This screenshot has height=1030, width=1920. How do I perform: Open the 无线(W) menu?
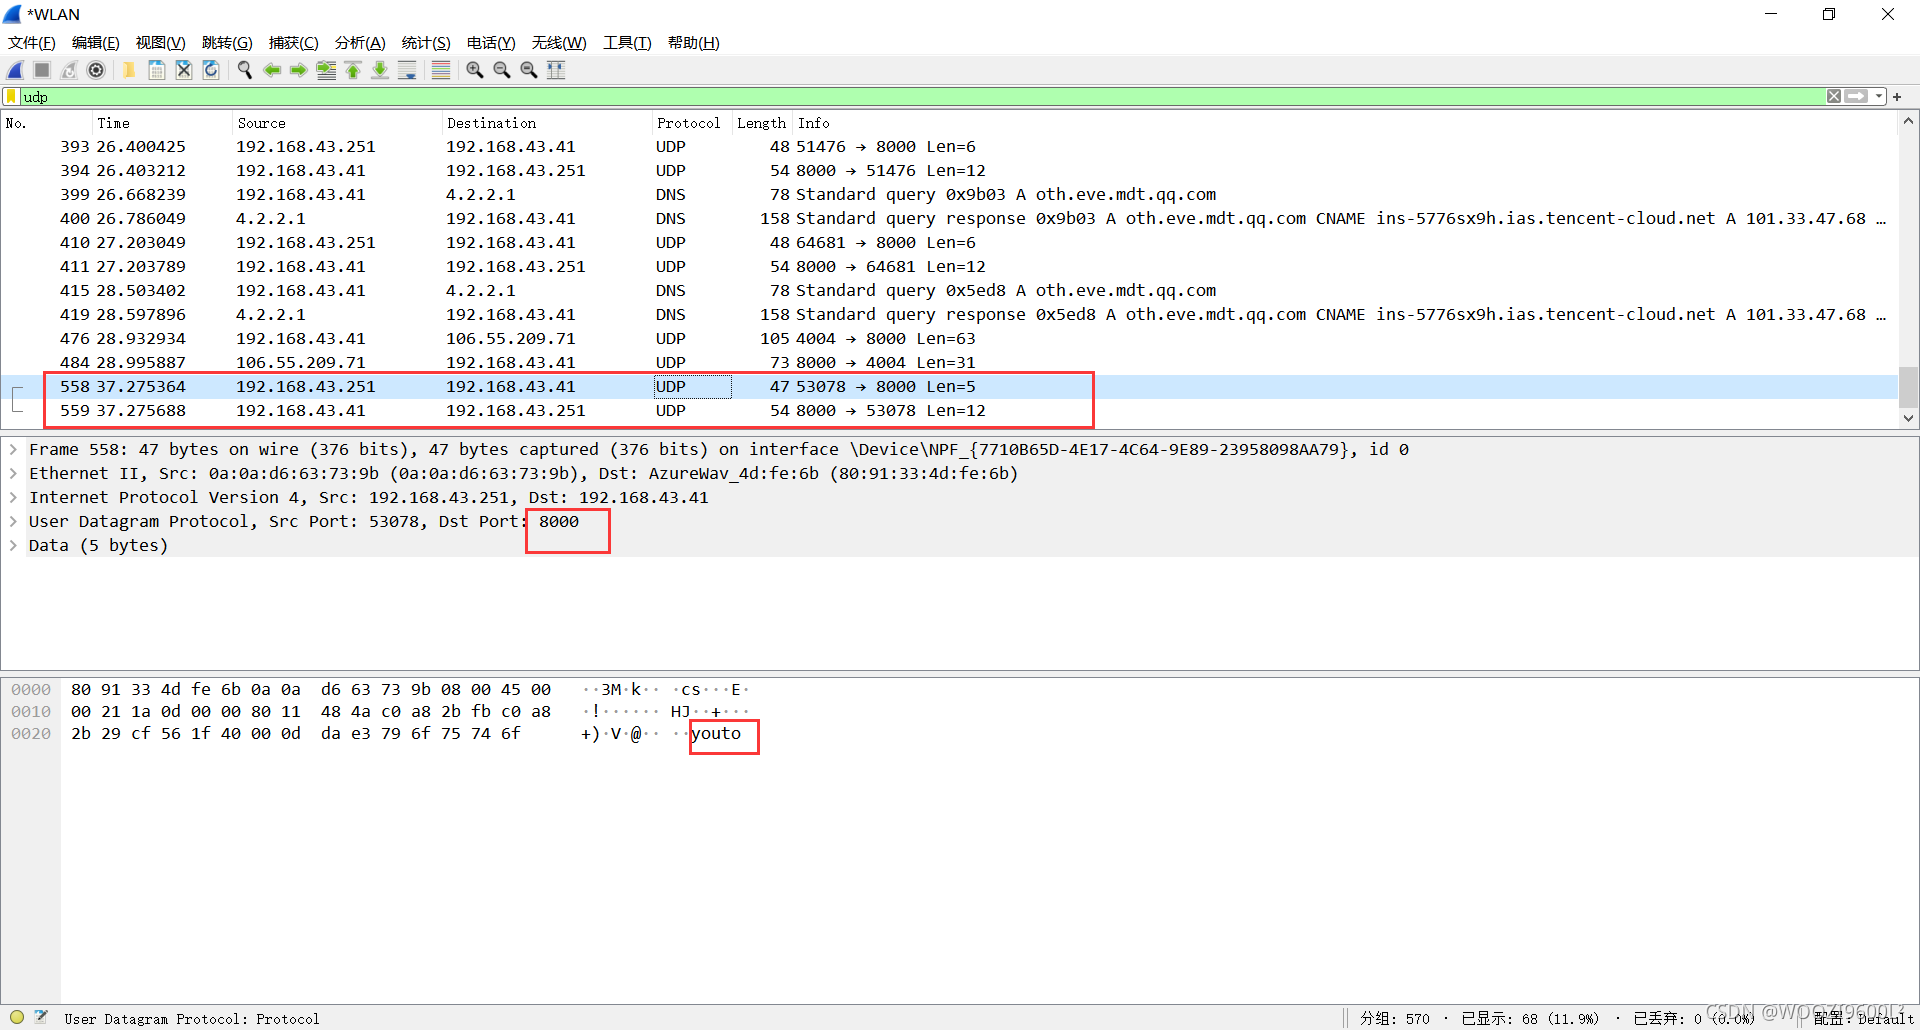(x=559, y=43)
